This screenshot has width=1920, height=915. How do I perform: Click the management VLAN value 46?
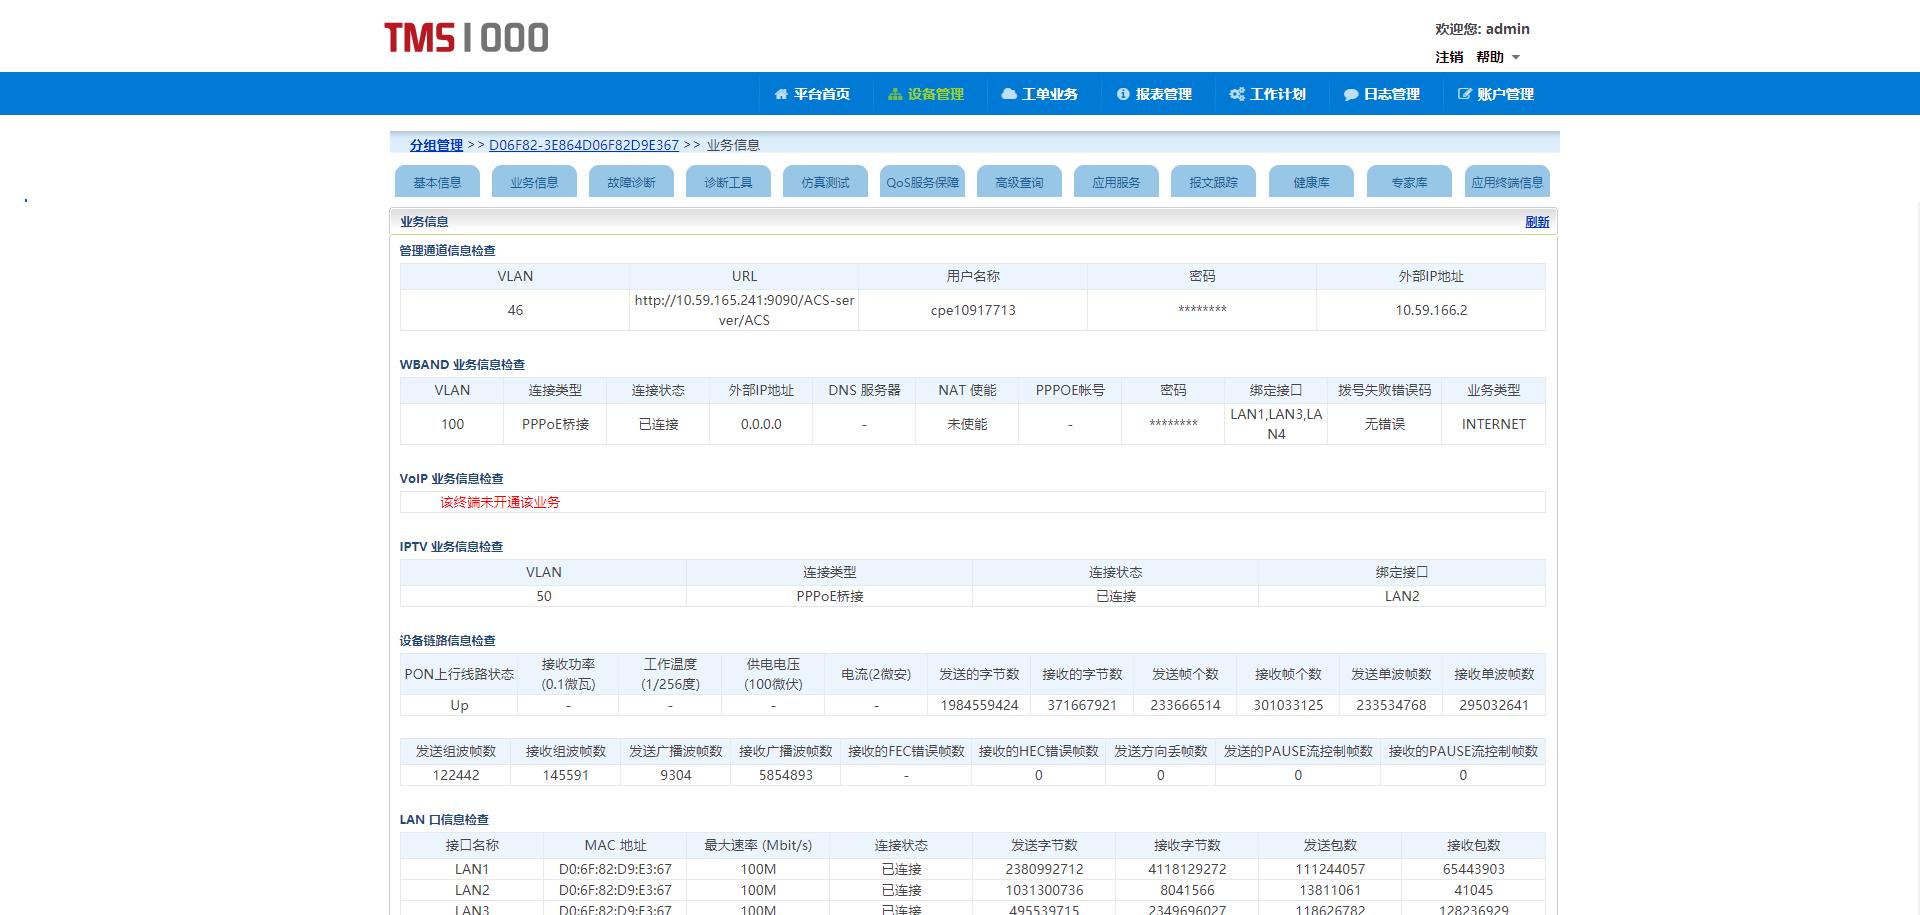coord(515,310)
